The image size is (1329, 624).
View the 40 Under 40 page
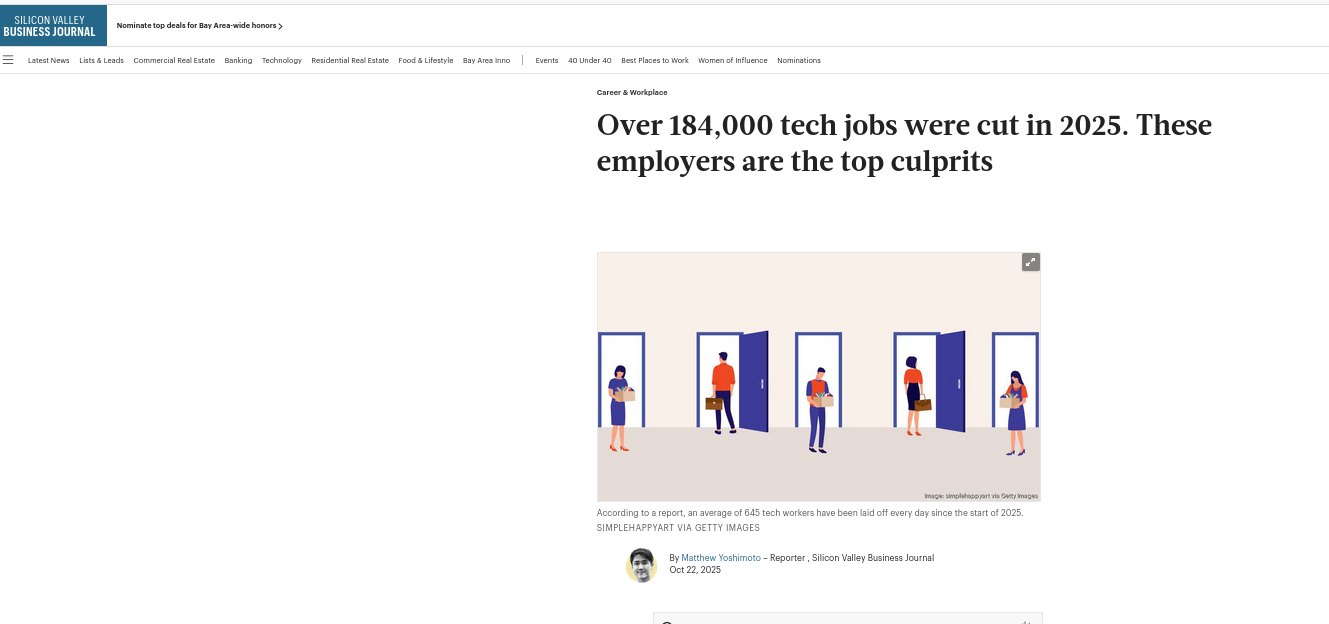pyautogui.click(x=590, y=61)
